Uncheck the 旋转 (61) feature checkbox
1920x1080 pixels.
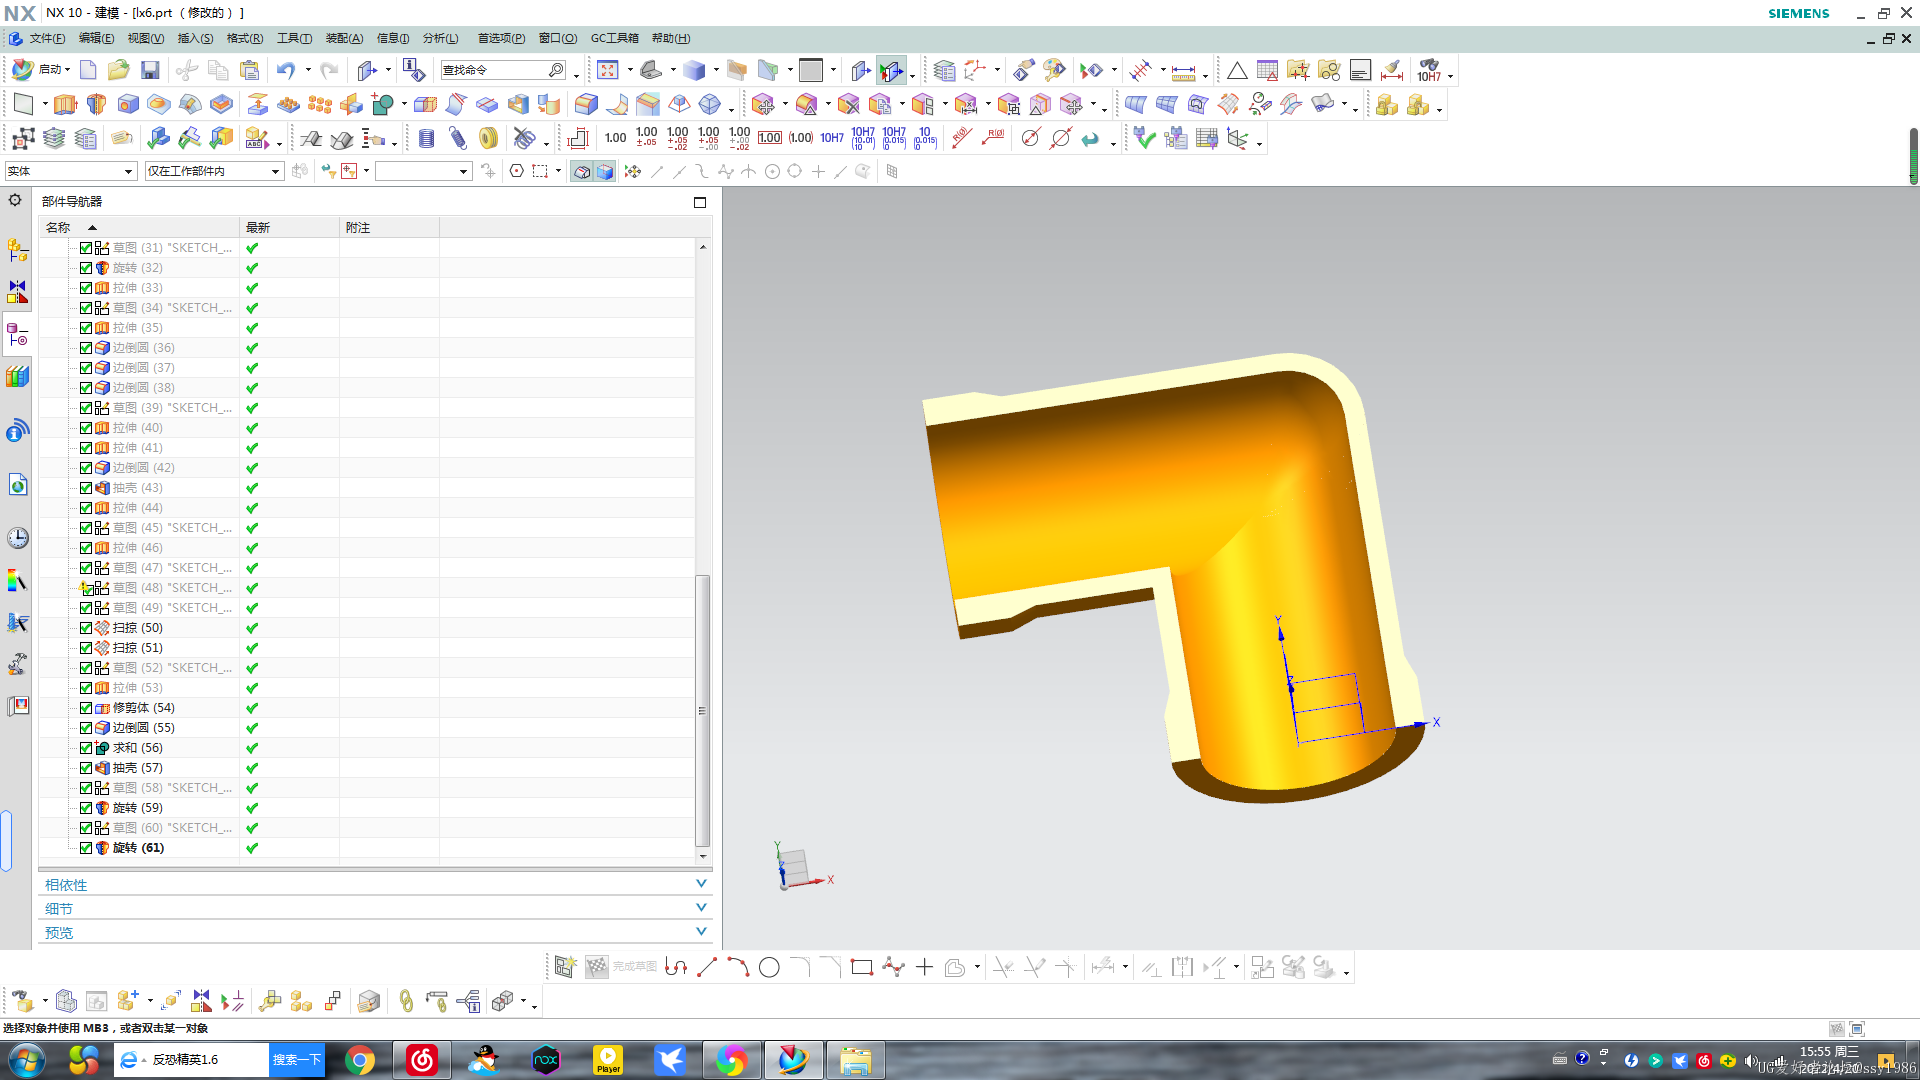[x=86, y=848]
